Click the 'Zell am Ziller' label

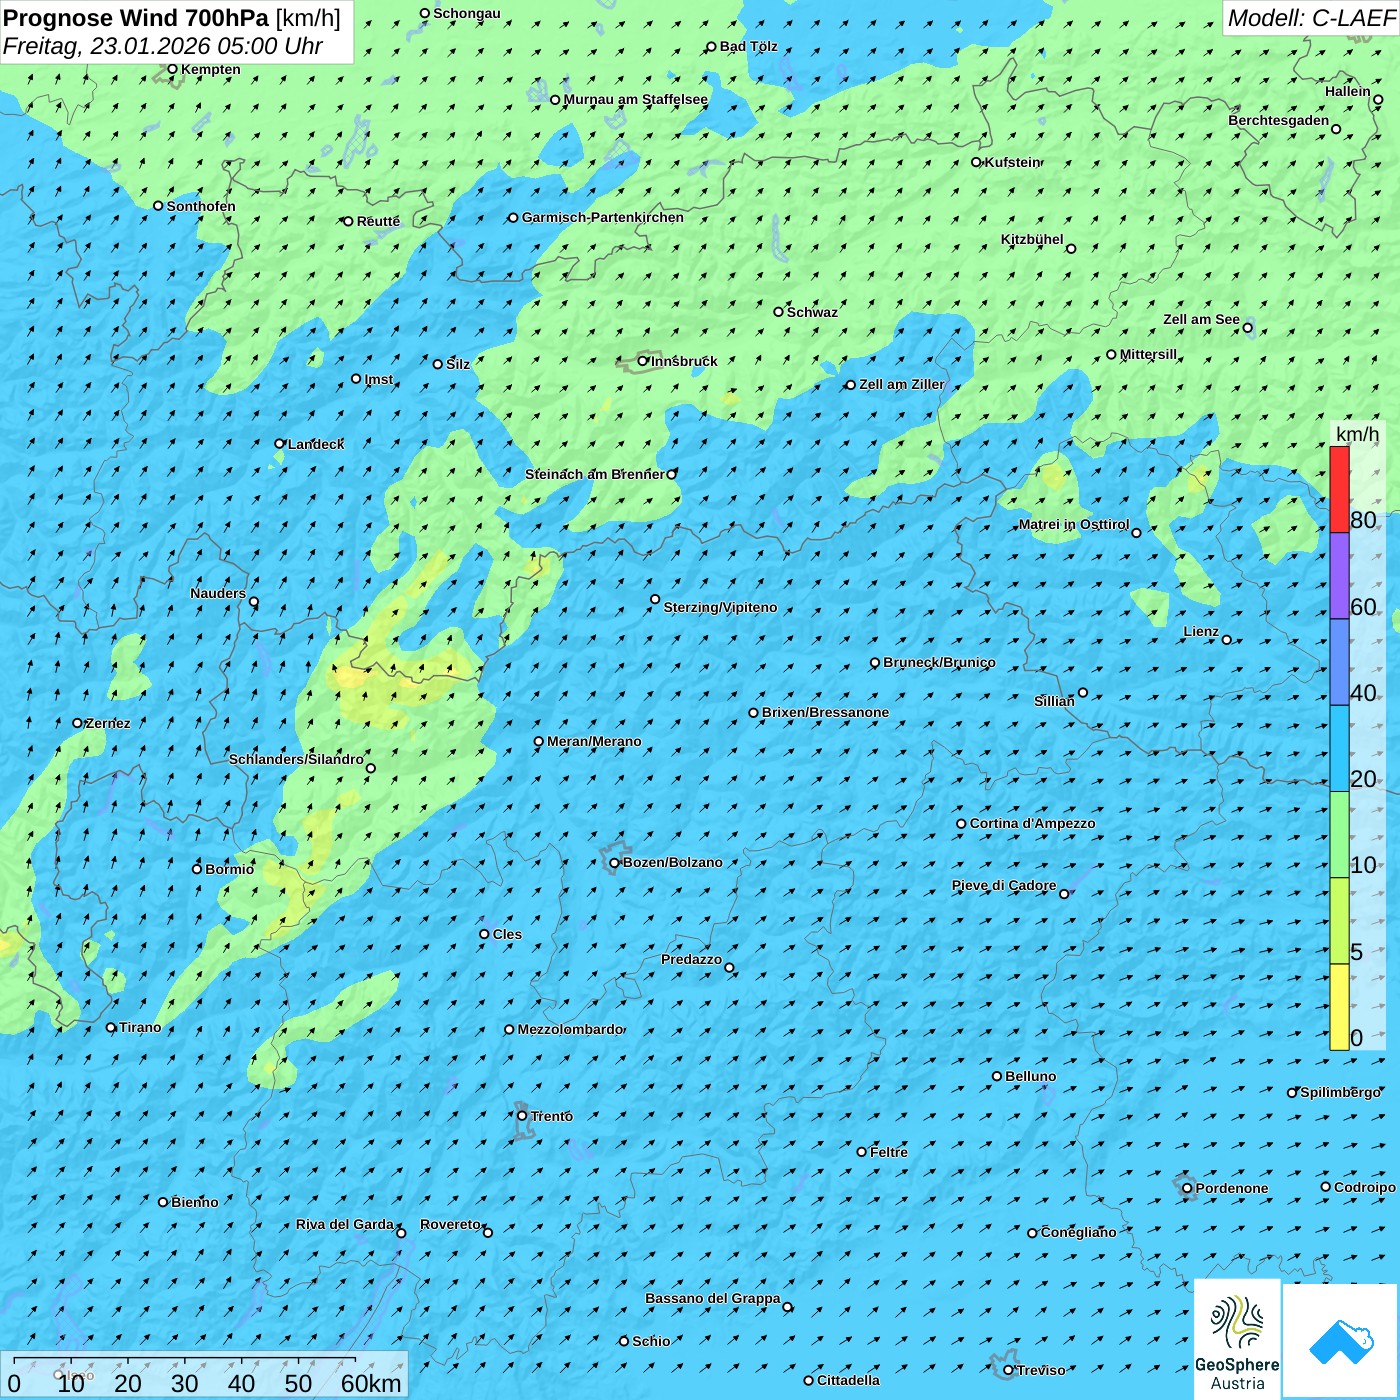coord(902,384)
